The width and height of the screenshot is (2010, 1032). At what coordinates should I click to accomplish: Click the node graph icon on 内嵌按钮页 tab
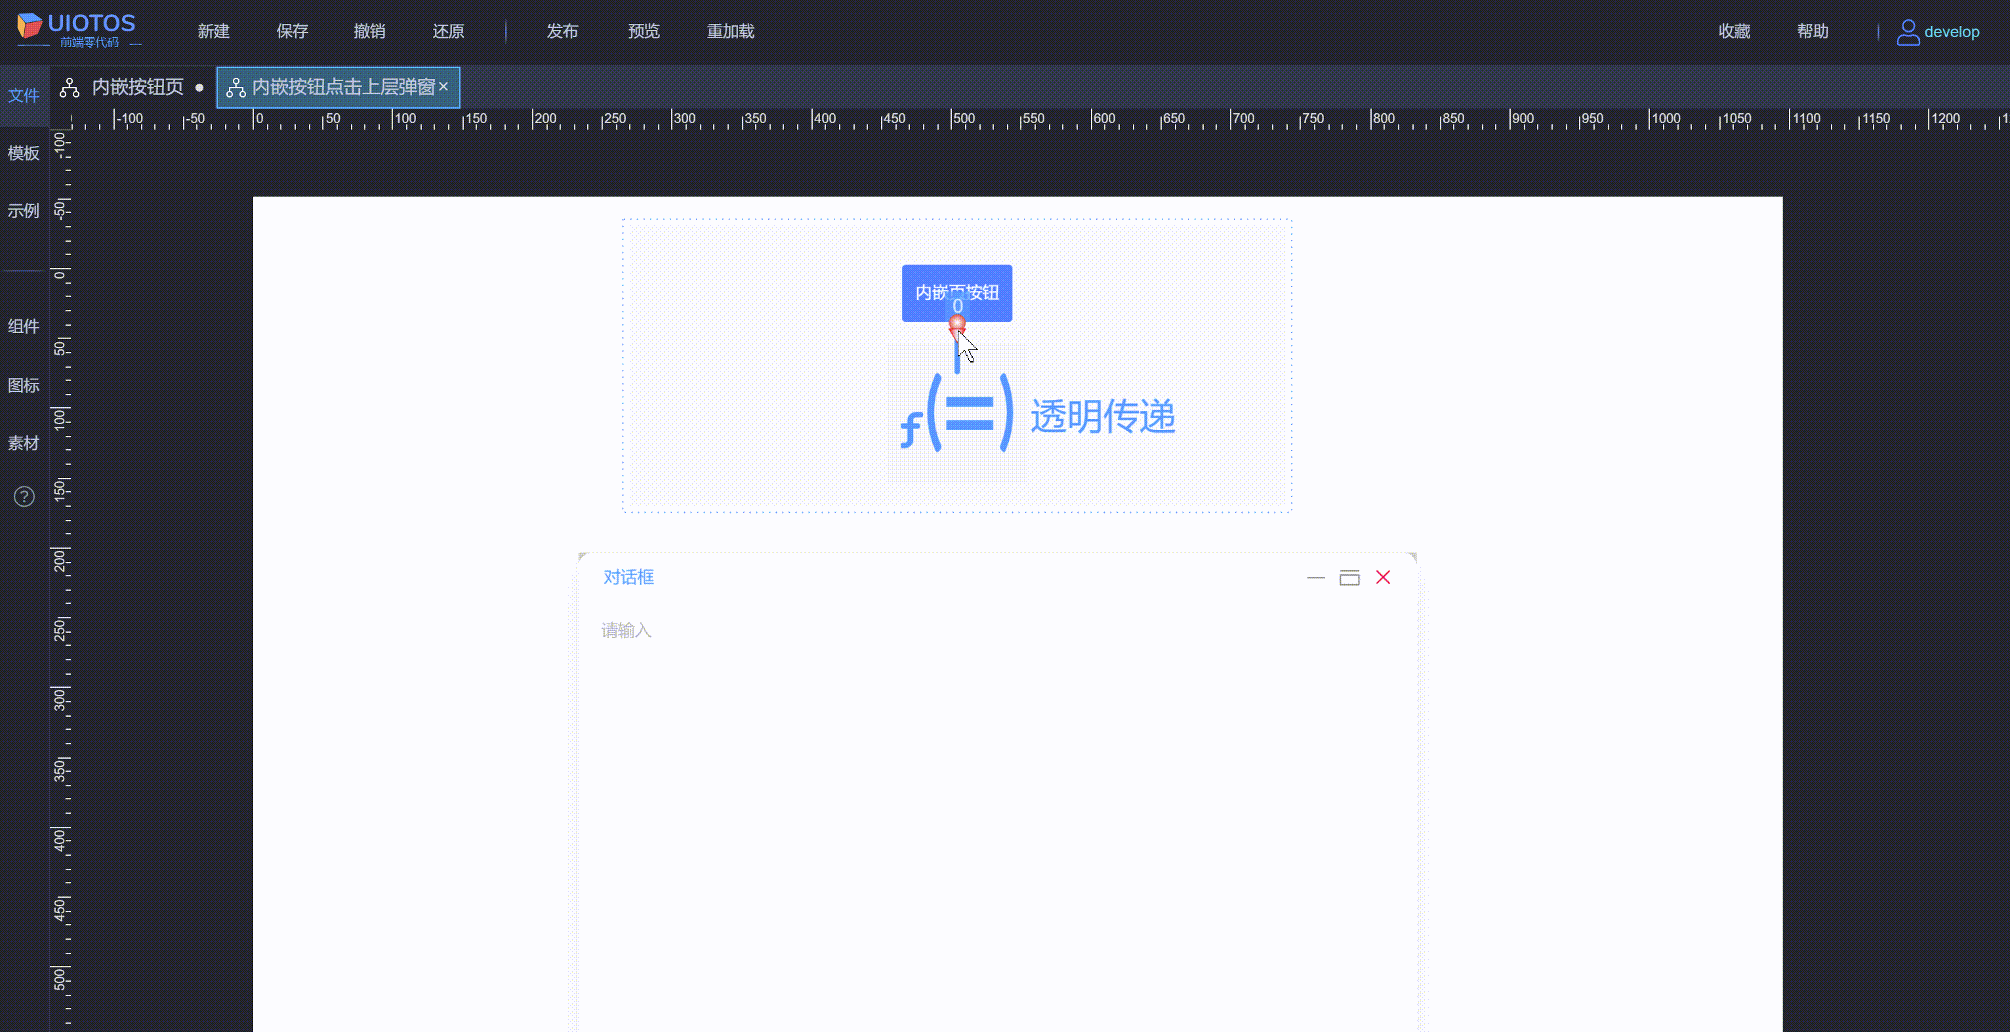68,87
